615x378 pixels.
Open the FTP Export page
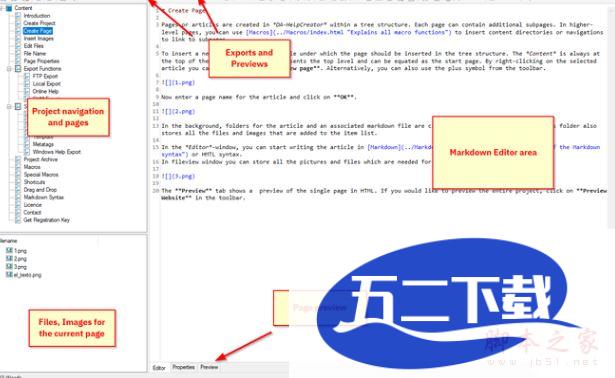coord(45,76)
